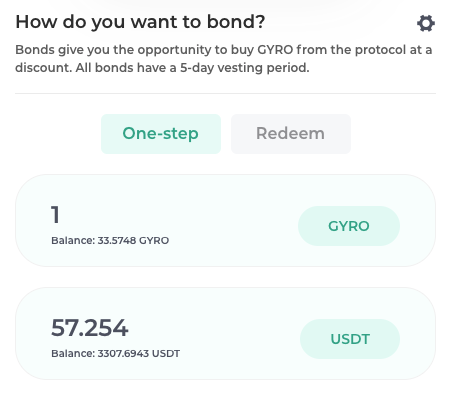454x396 pixels.
Task: Click the empty space left of One-step
Action: [58, 134]
